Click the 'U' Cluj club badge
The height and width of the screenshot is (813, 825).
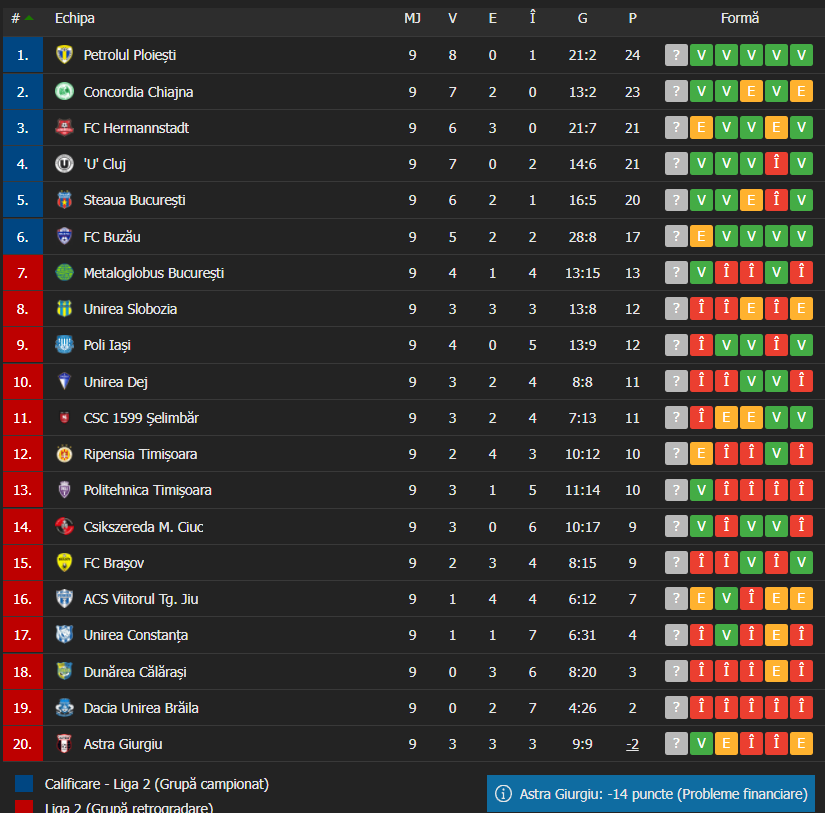64,164
